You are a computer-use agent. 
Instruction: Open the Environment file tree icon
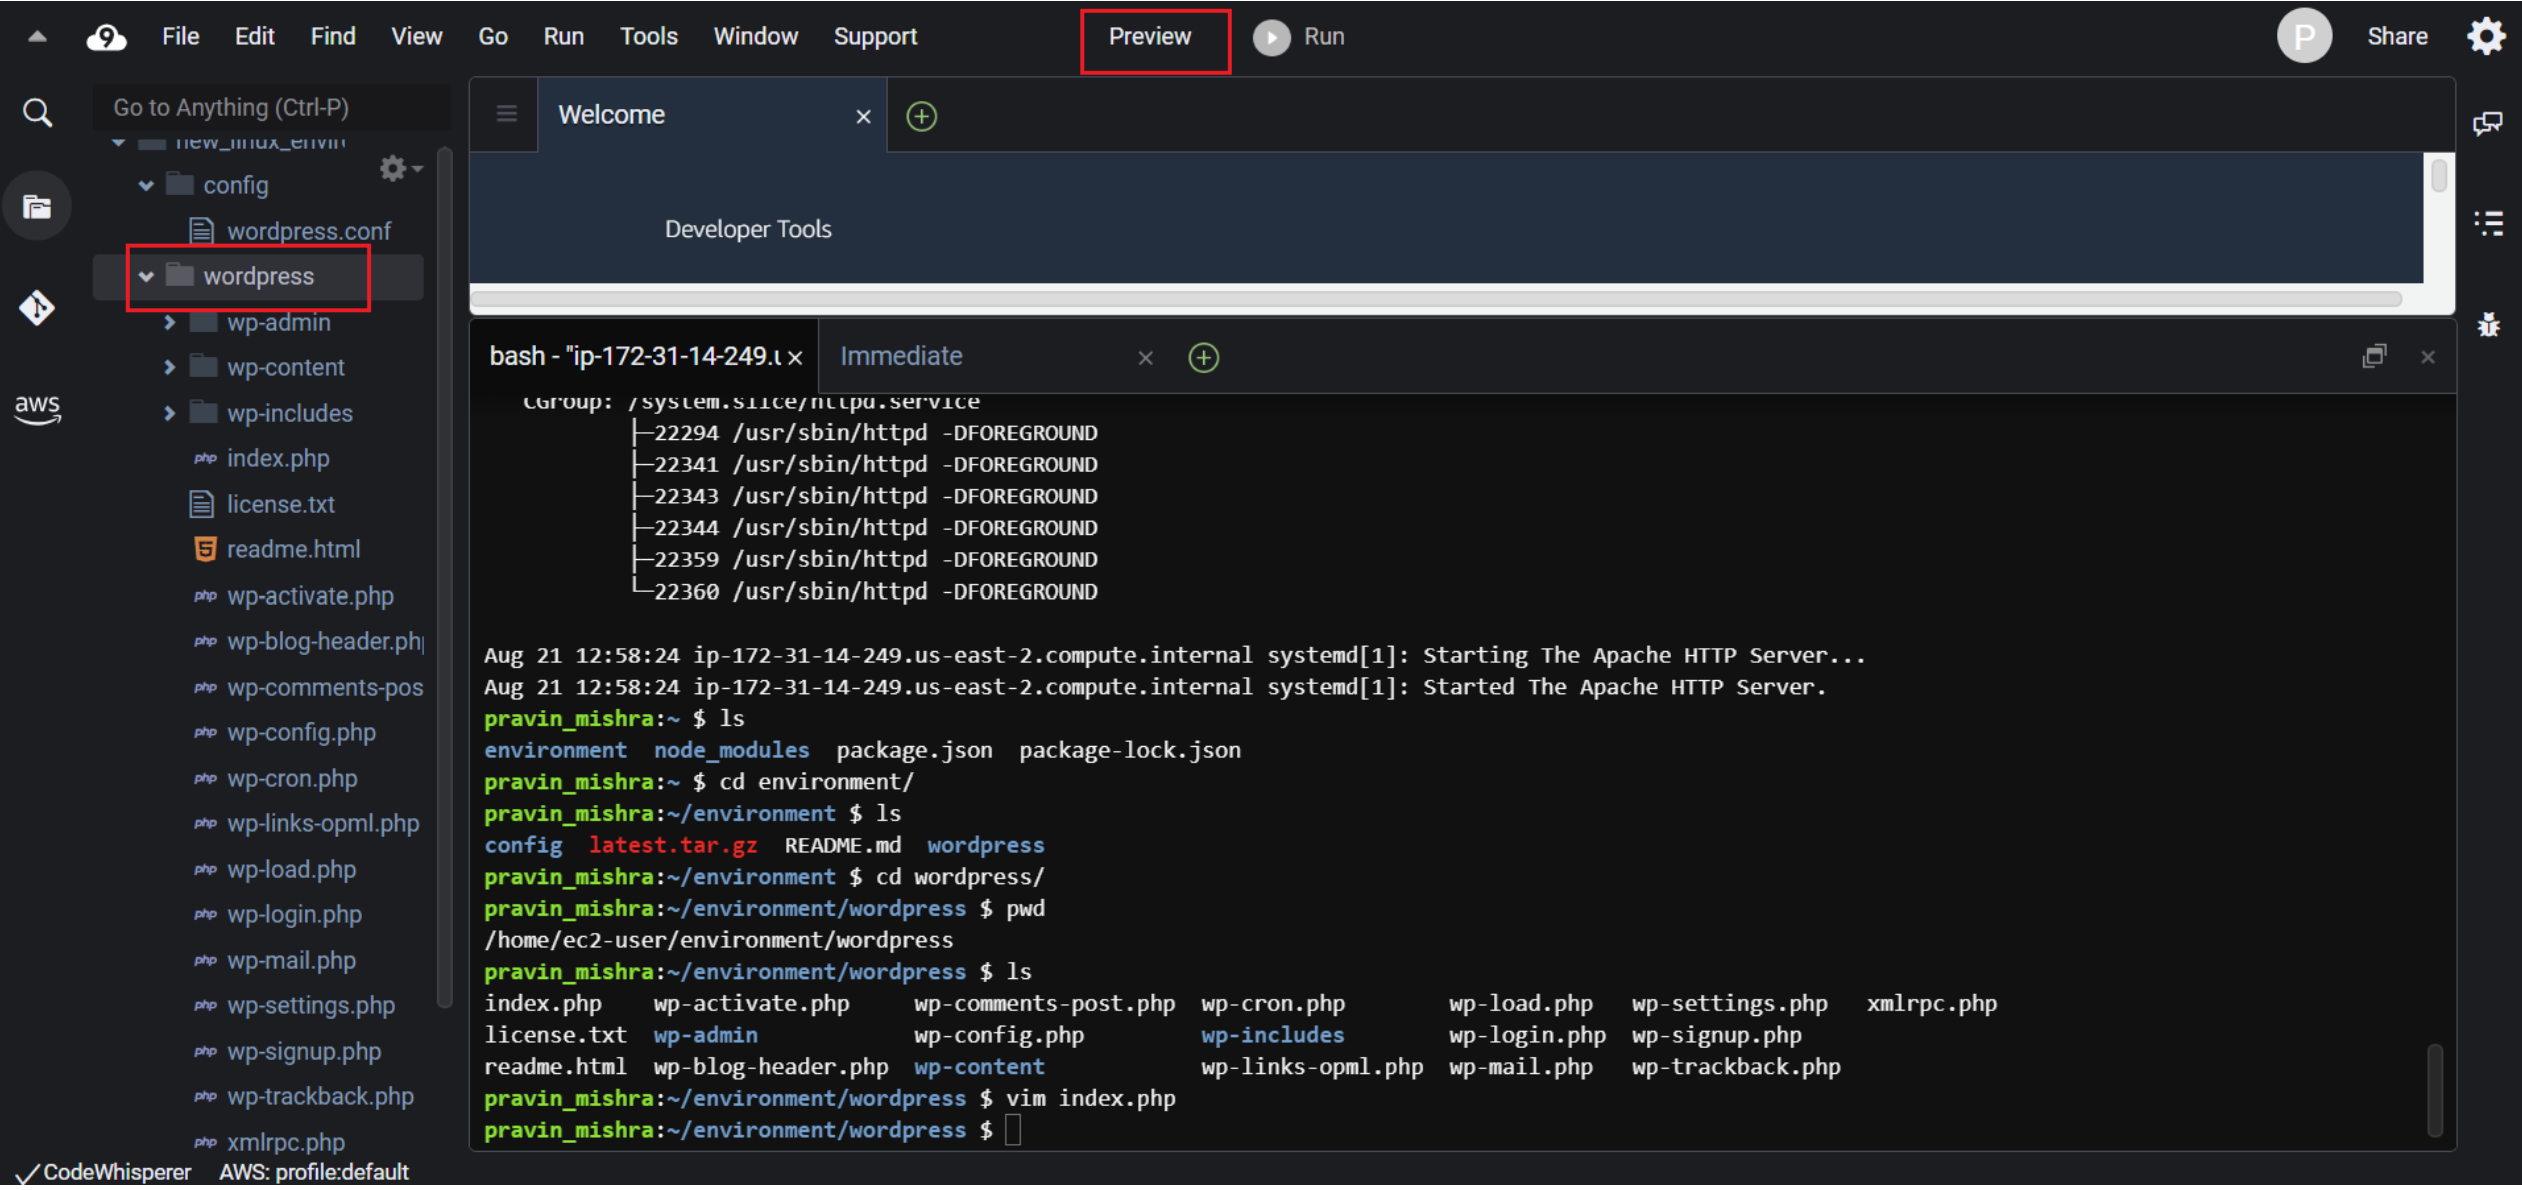pyautogui.click(x=37, y=207)
